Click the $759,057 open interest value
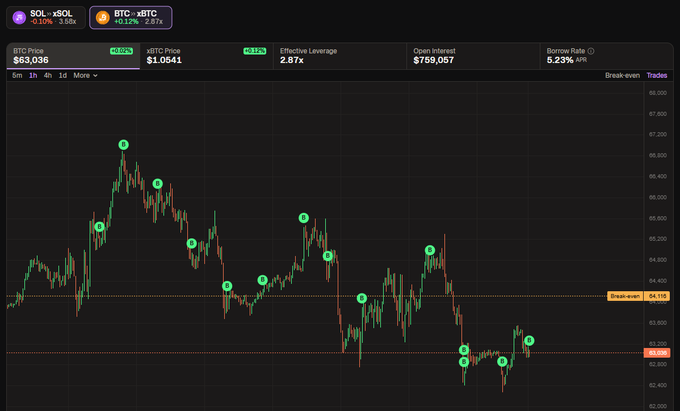 (433, 60)
